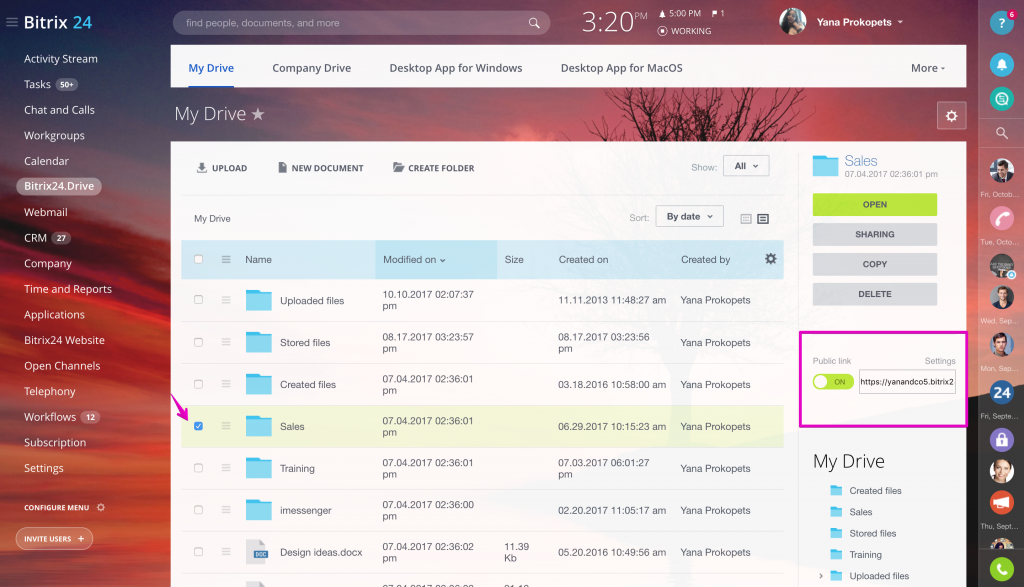
Task: Click the search magnifier in top search bar
Action: [x=534, y=23]
